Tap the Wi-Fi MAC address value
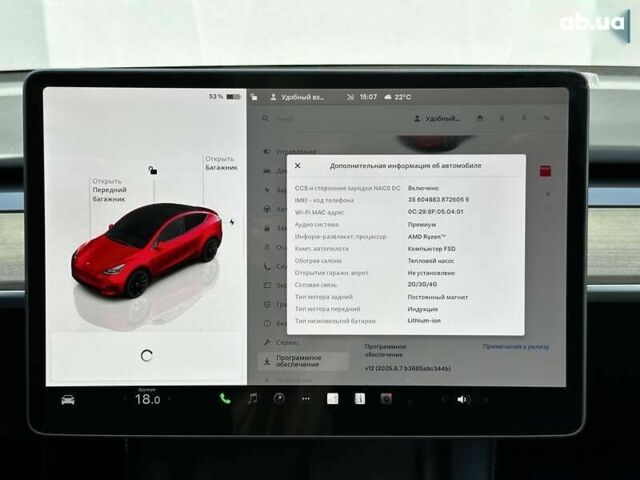 [436, 212]
